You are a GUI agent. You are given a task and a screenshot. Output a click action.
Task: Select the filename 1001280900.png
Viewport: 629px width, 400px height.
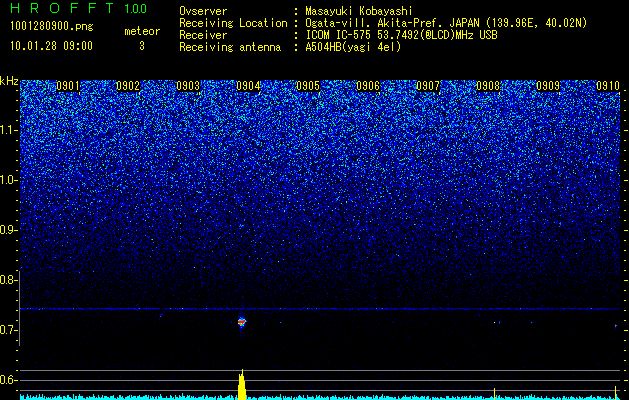coord(52,27)
